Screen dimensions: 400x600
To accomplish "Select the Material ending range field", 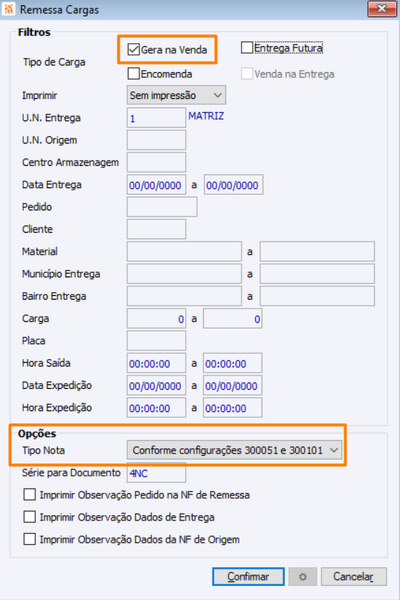I will (x=317, y=251).
